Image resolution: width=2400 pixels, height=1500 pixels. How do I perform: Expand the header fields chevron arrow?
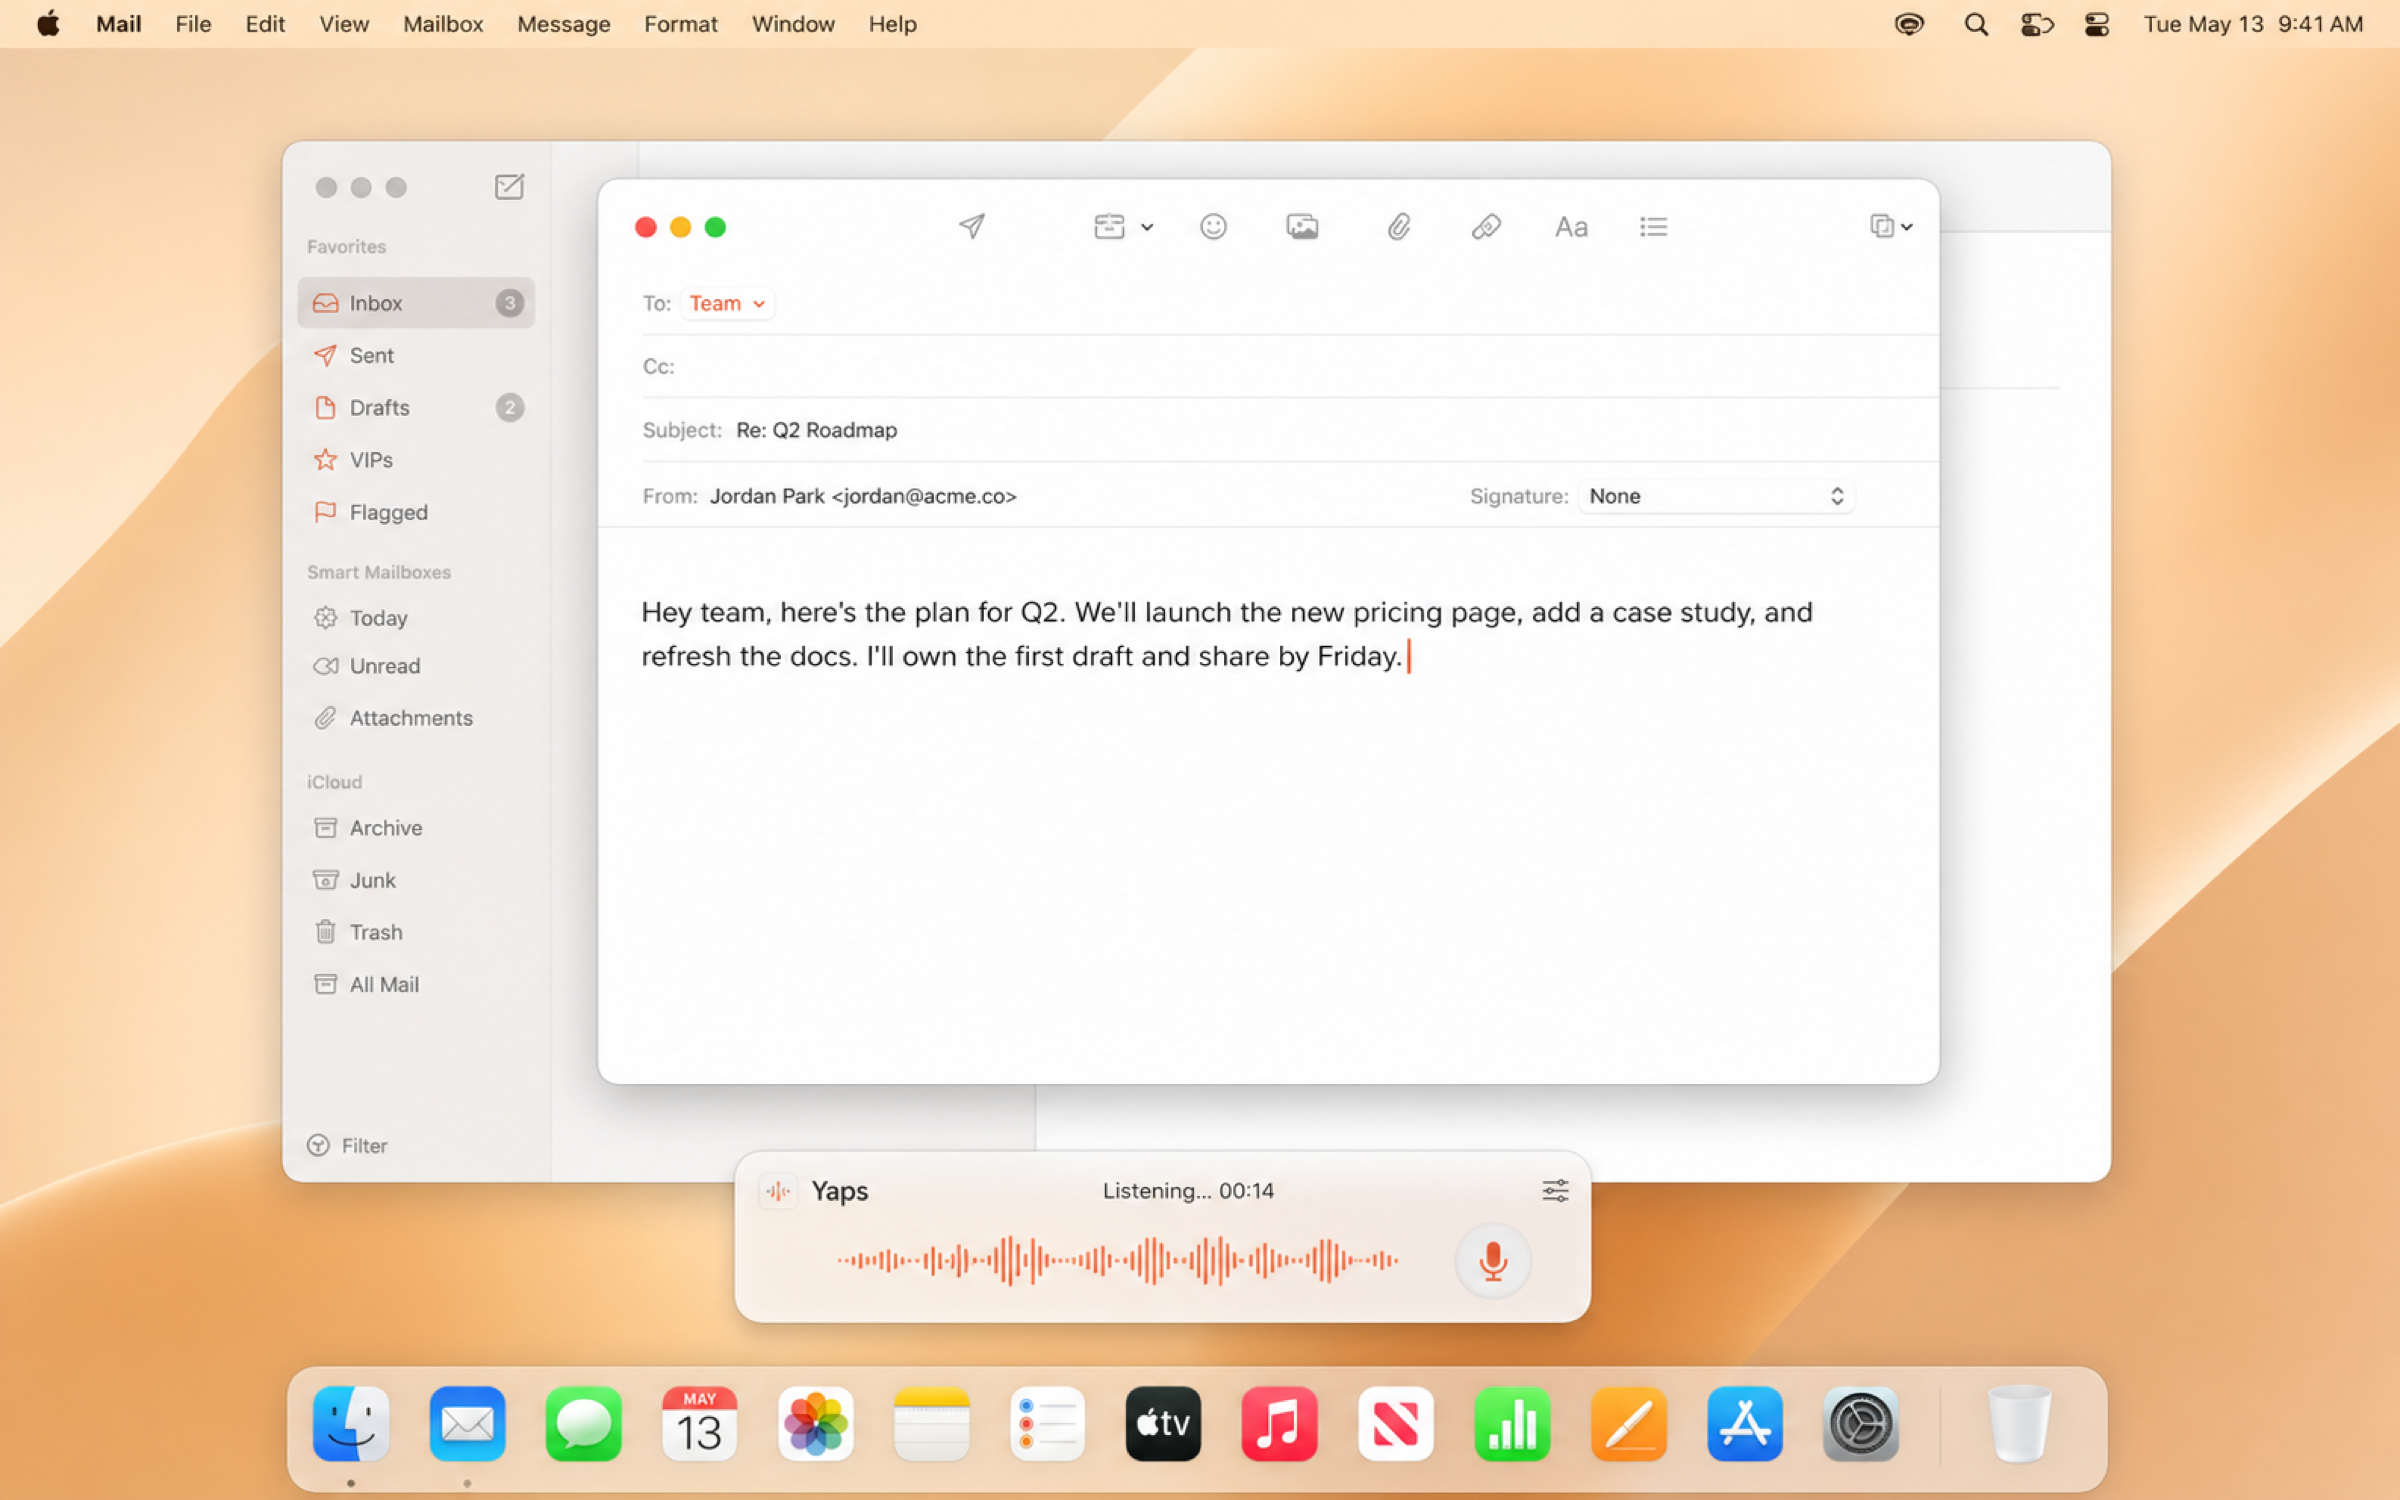pos(1147,227)
